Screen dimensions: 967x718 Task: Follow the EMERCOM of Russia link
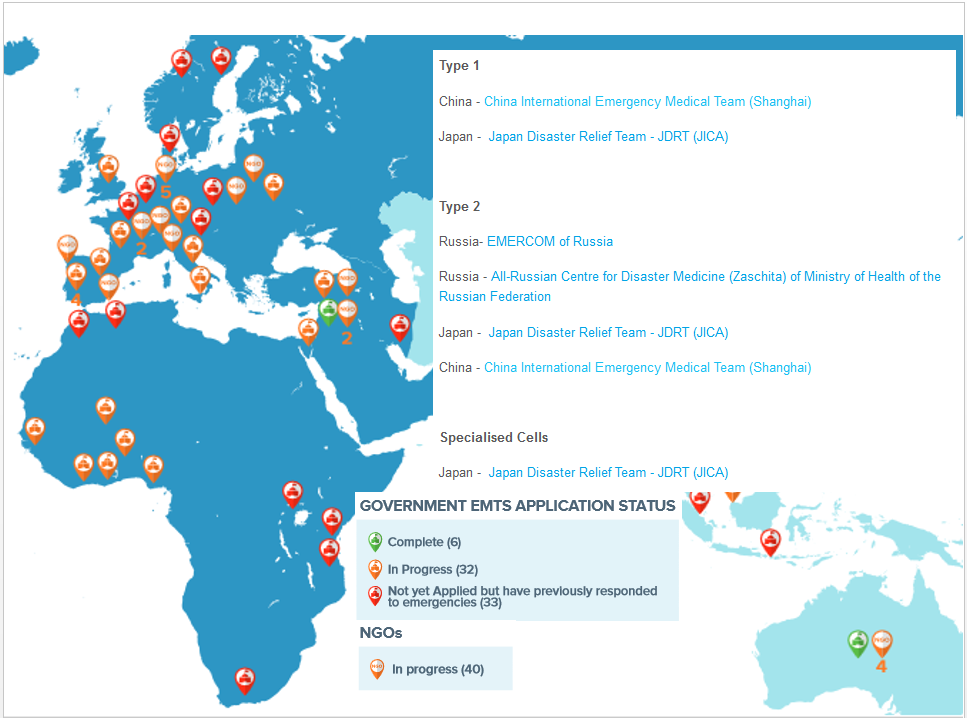[550, 241]
